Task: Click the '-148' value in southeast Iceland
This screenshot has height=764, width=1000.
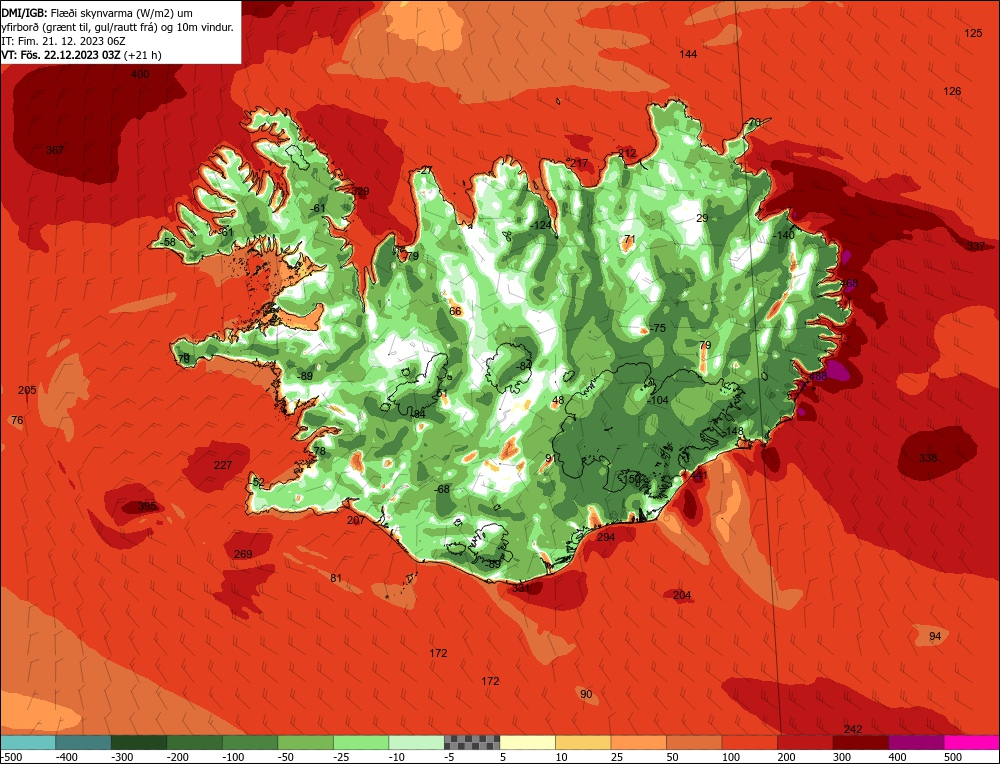Action: coord(733,432)
